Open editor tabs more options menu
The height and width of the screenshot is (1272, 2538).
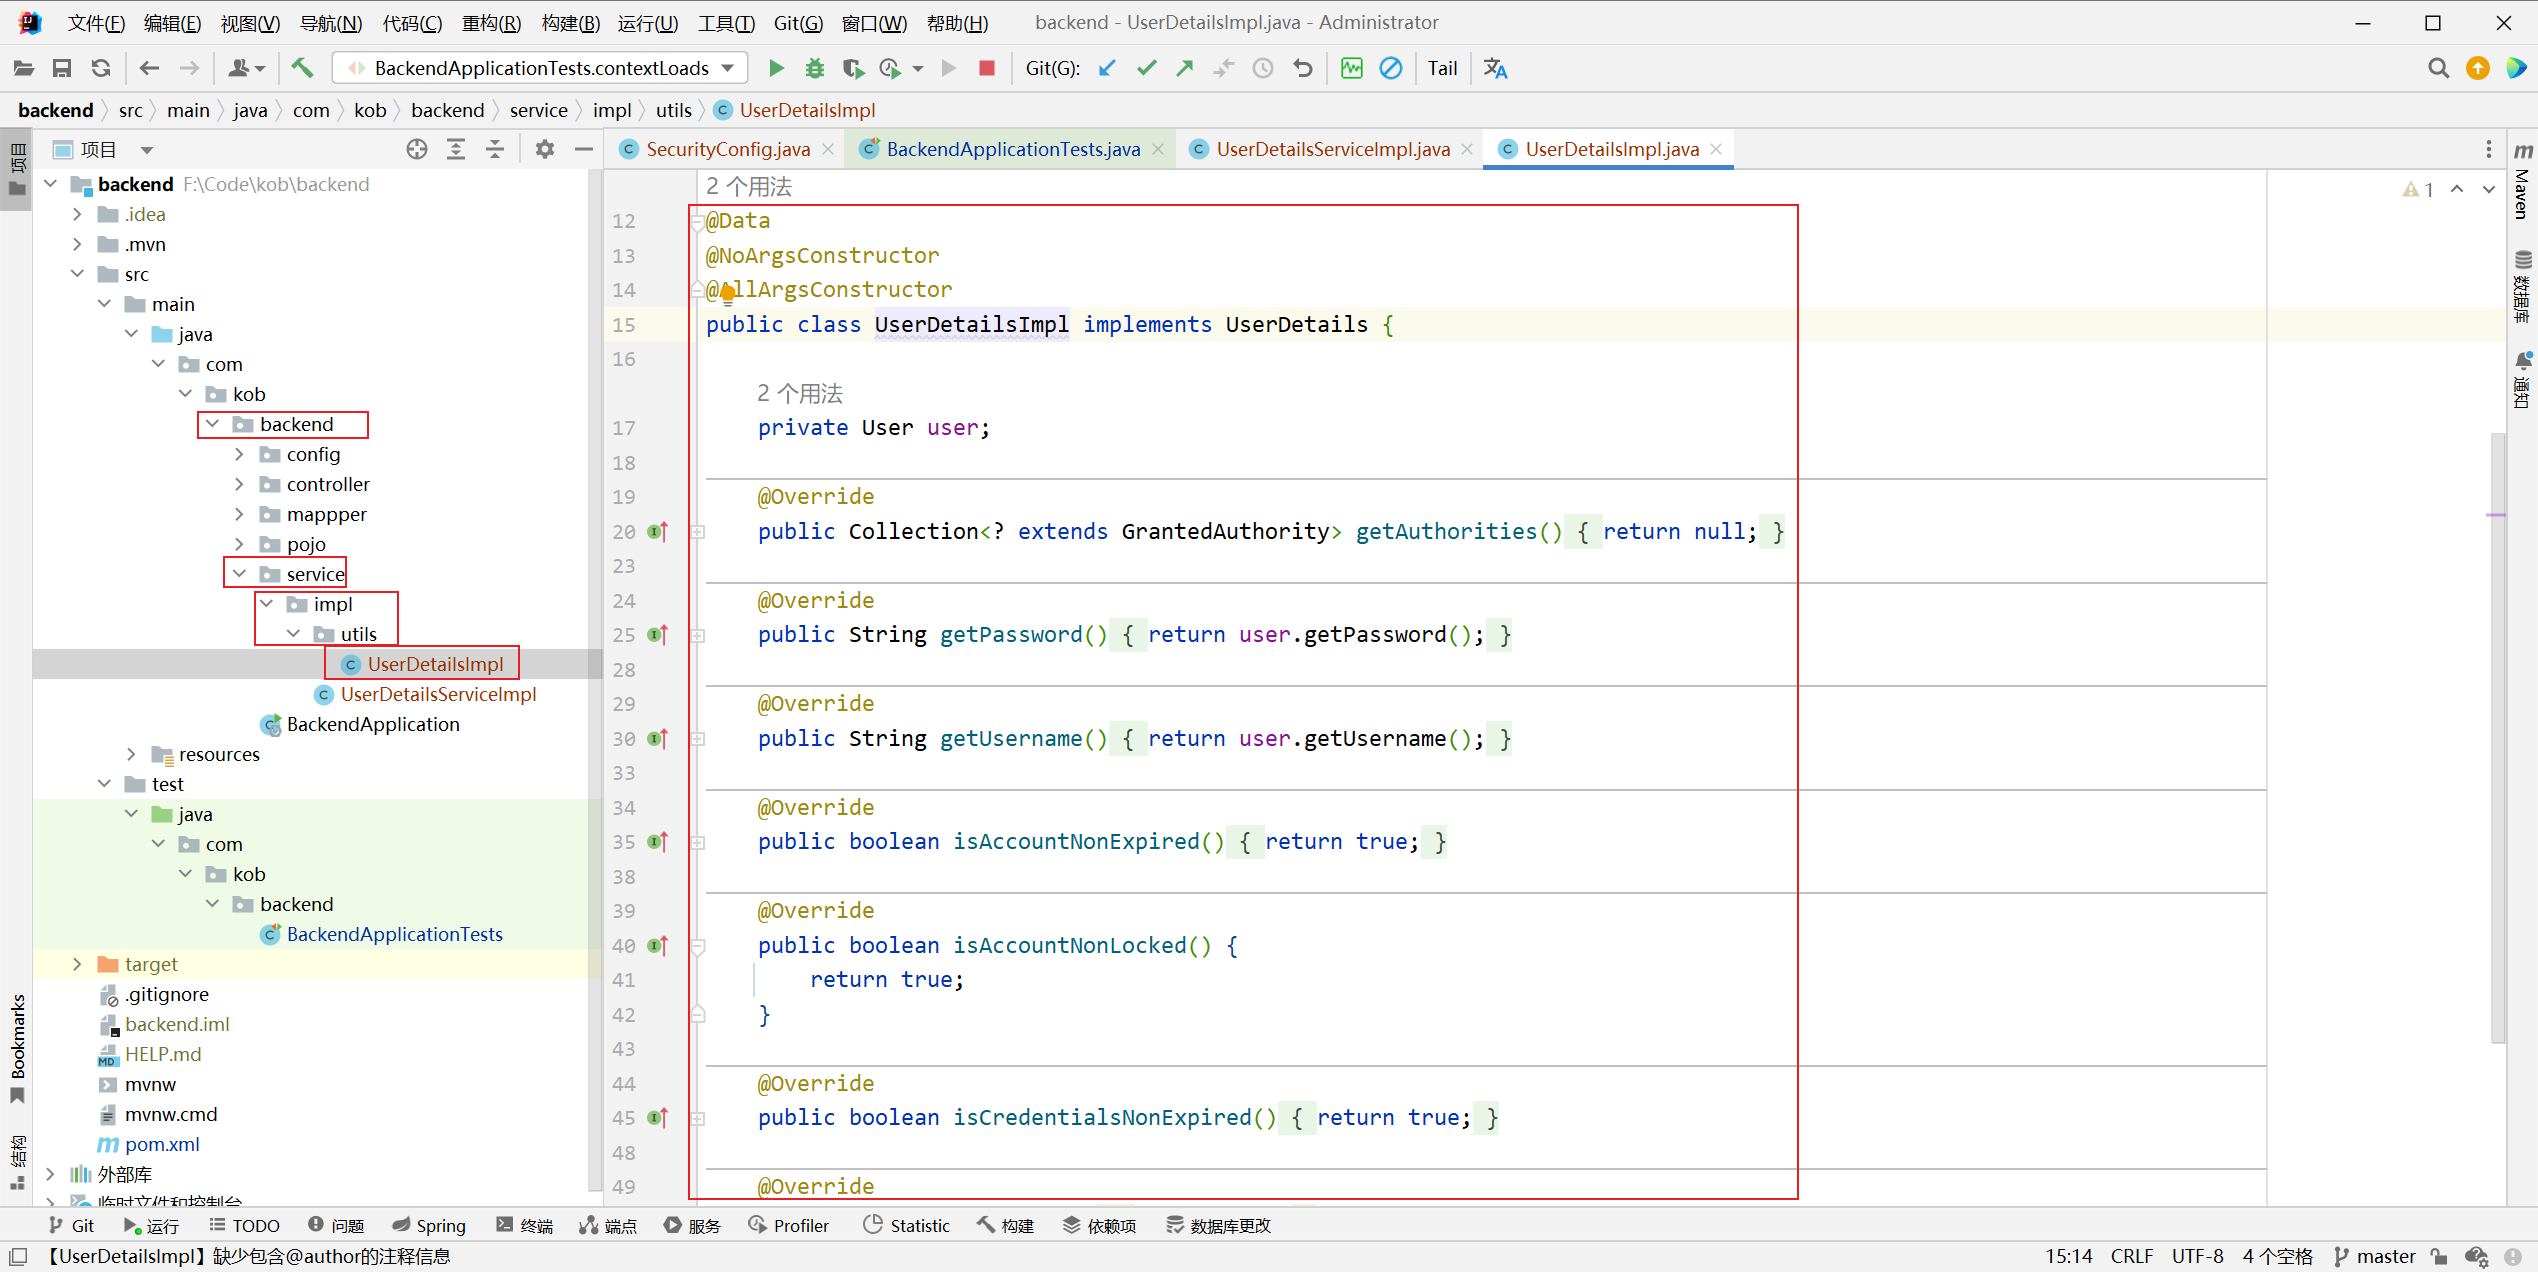coord(2489,149)
